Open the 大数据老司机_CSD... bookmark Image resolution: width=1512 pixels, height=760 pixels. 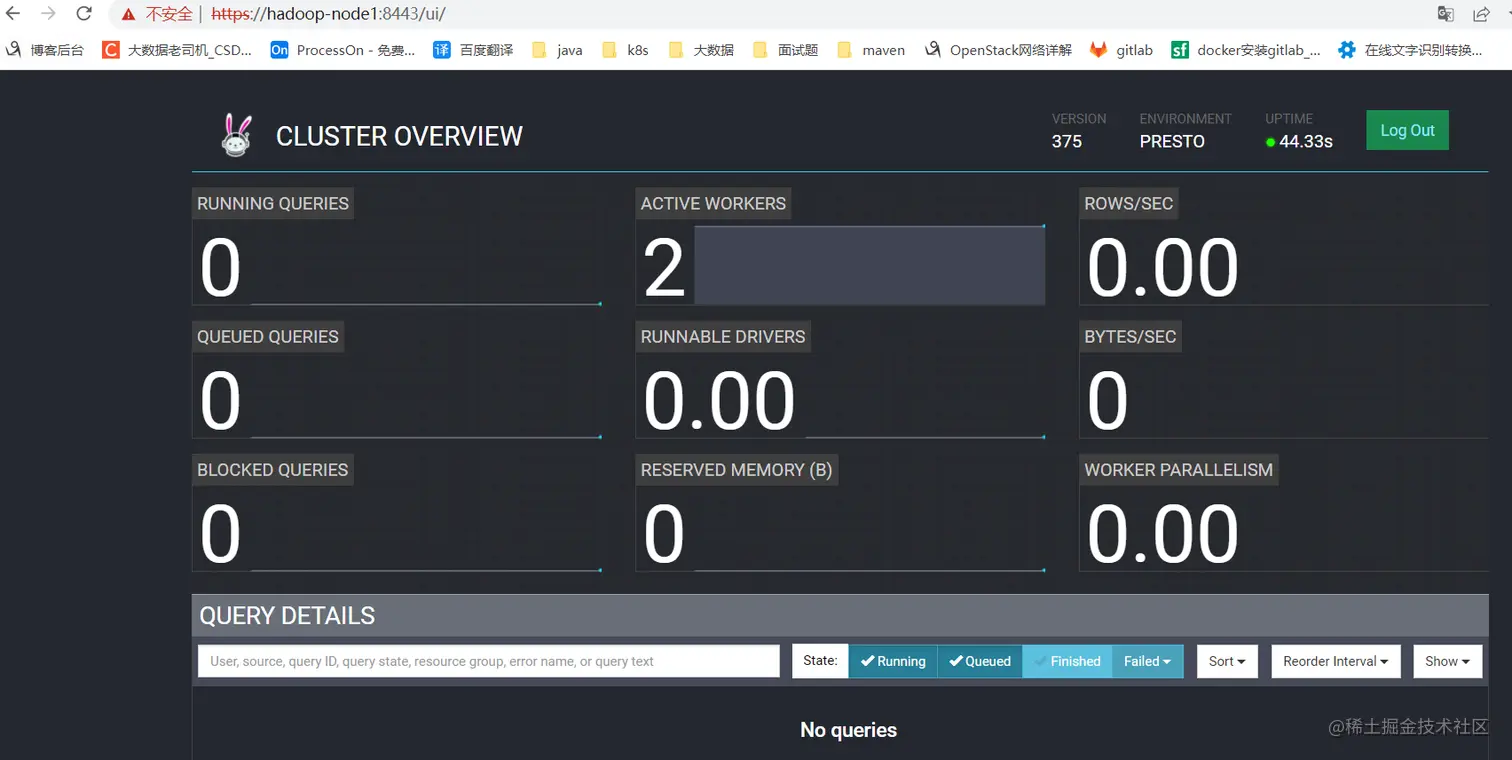pos(177,49)
